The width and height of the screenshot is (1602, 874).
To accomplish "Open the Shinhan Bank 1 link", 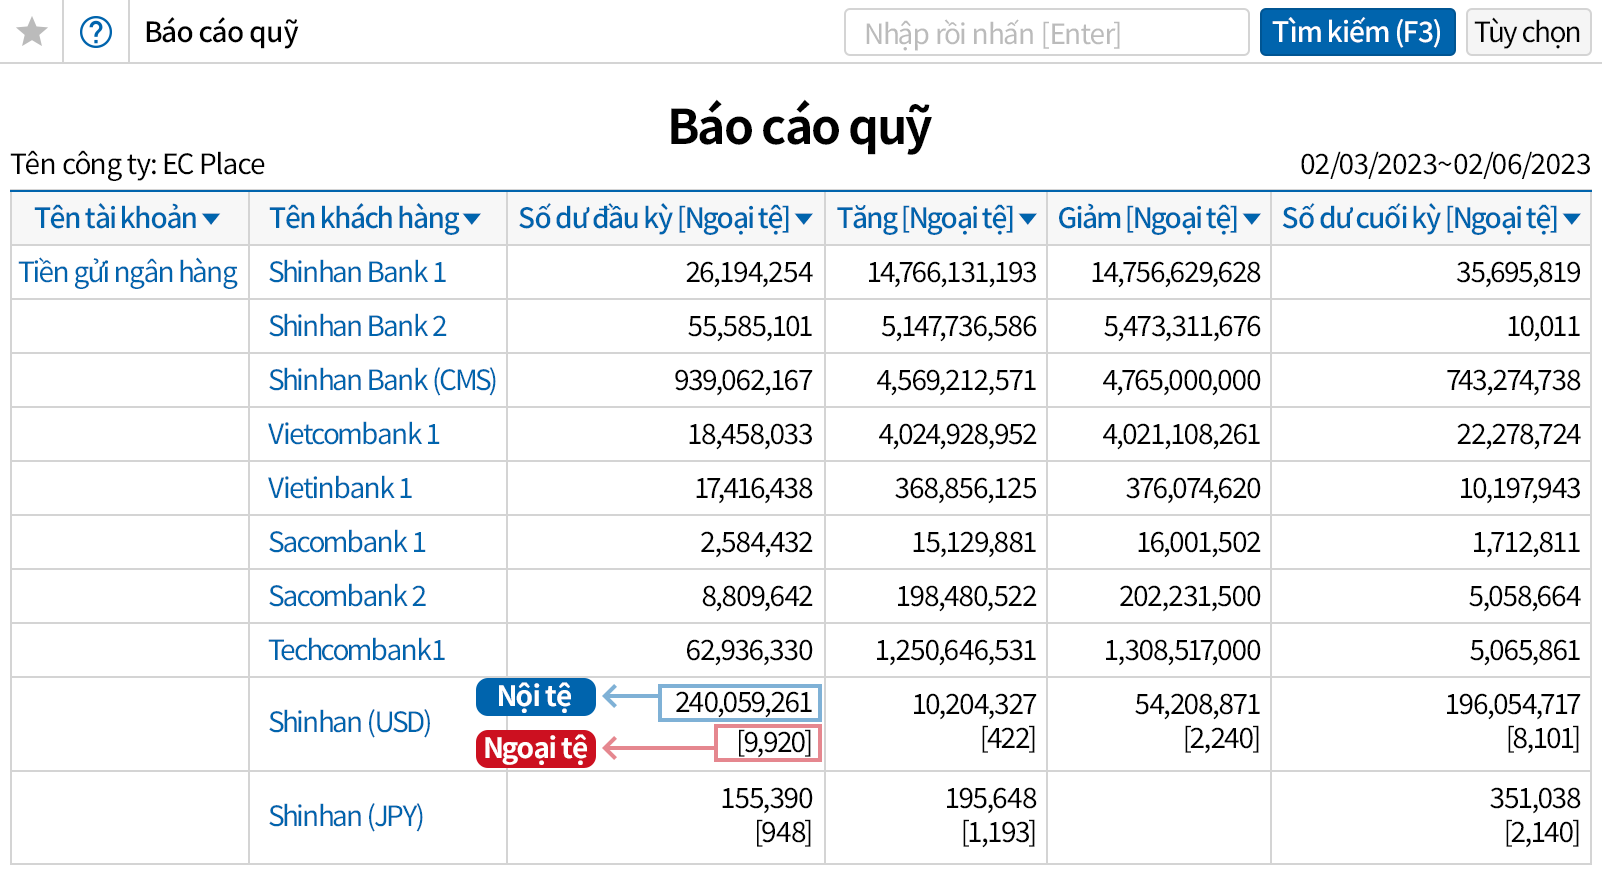I will 357,273.
